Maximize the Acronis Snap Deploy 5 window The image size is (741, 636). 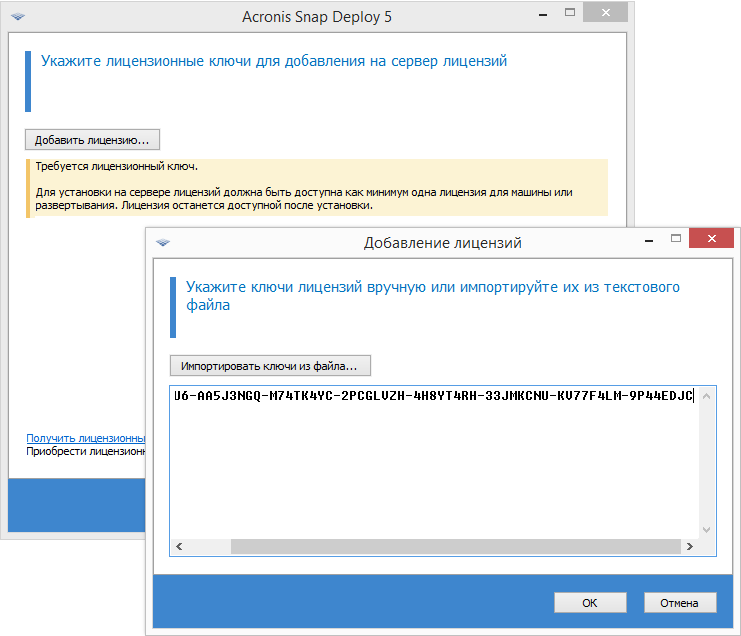click(570, 13)
